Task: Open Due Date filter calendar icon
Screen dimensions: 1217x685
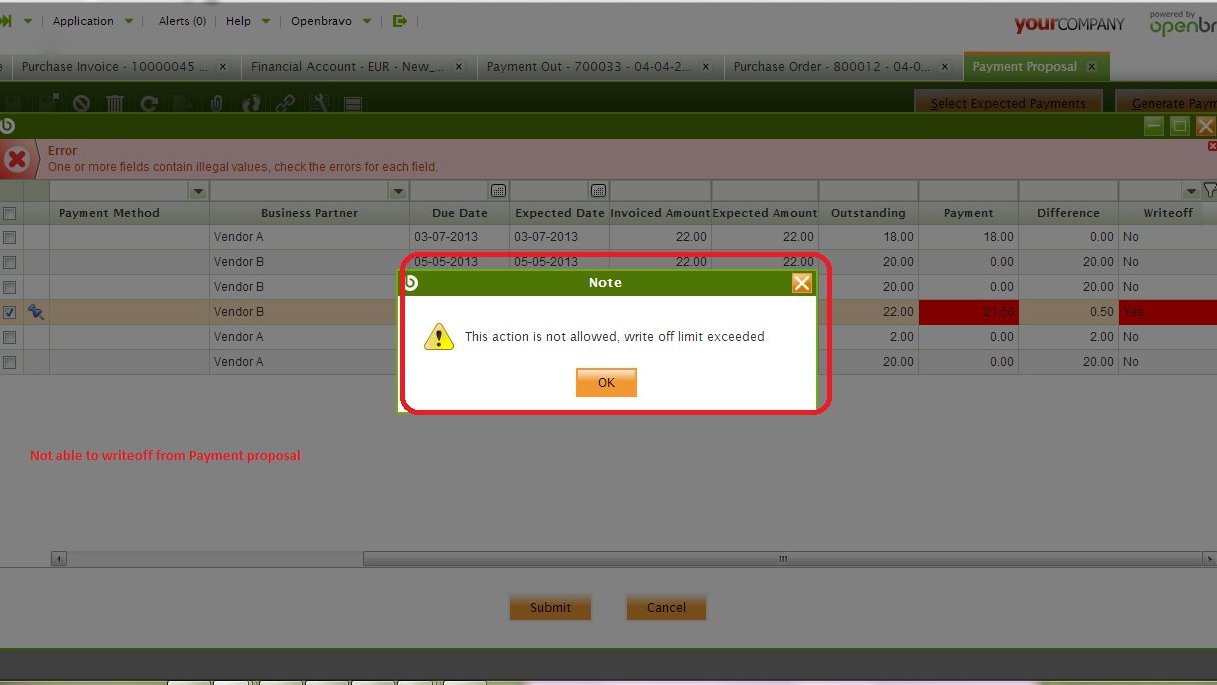Action: [498, 190]
